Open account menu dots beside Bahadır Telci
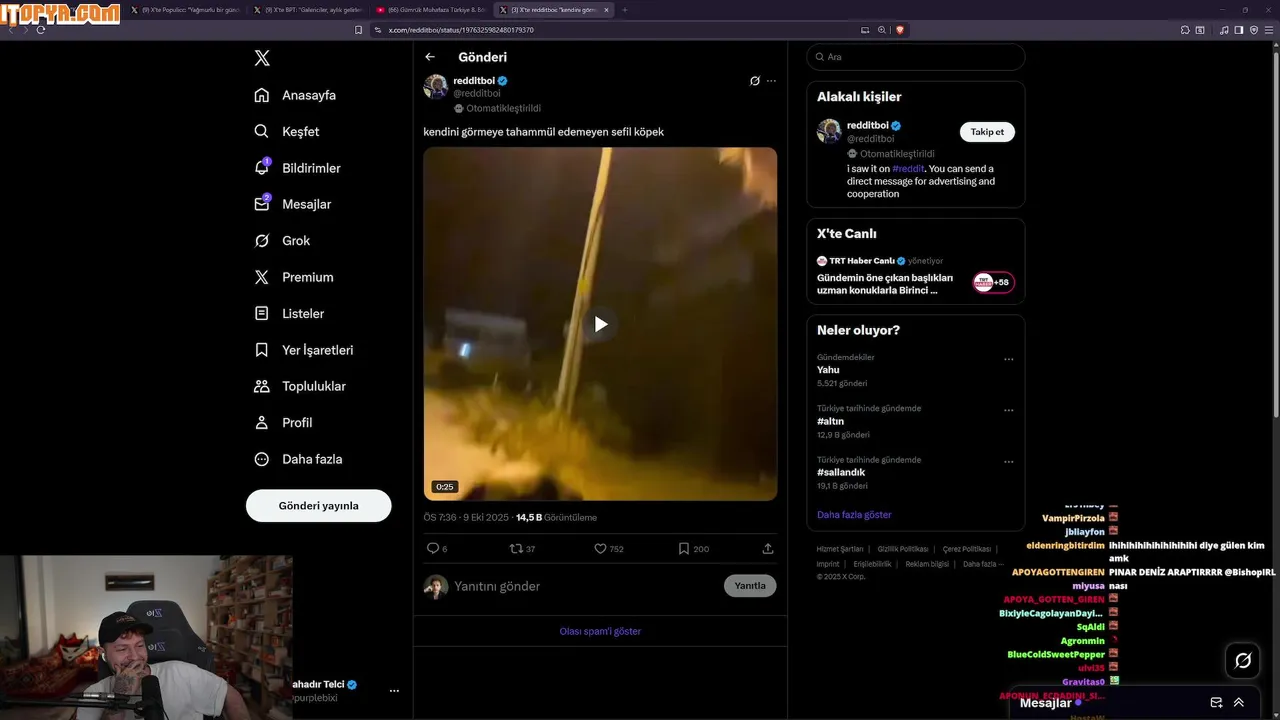 click(394, 691)
